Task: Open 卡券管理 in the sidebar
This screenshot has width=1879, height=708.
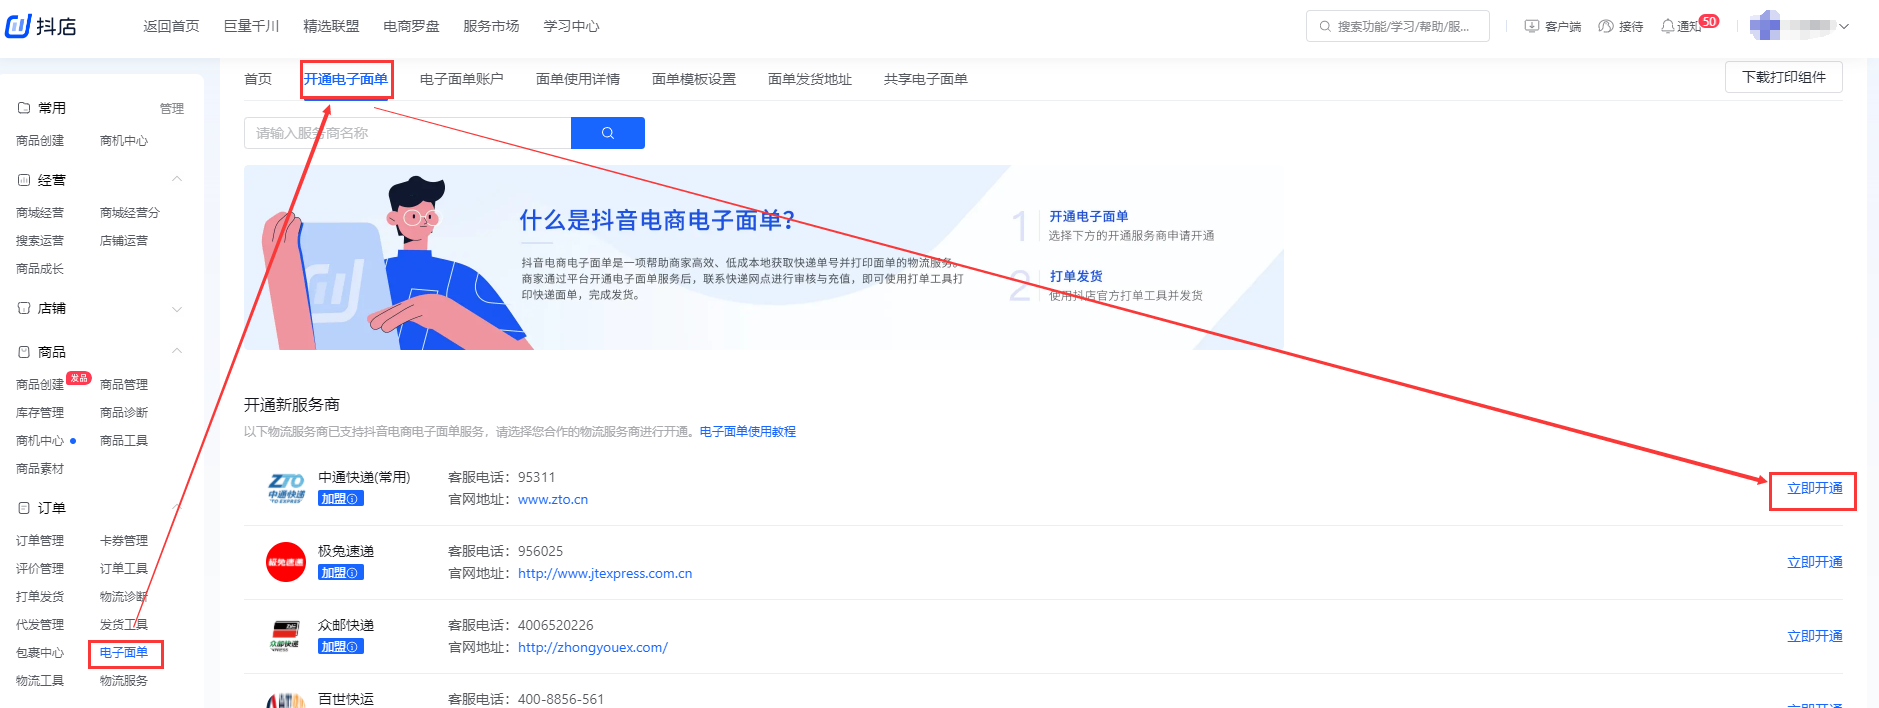Action: tap(124, 540)
